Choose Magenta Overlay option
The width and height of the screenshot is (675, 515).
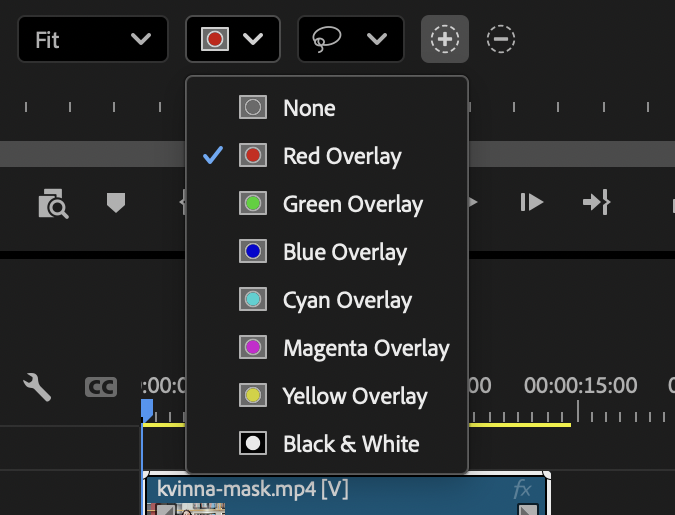pyautogui.click(x=327, y=347)
